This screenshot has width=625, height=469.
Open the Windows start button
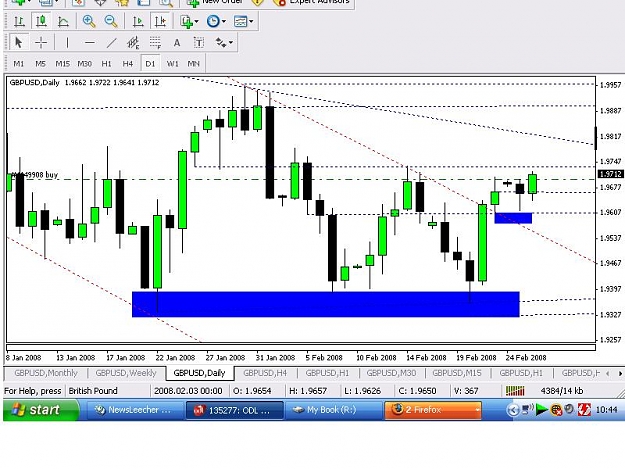click(41, 409)
